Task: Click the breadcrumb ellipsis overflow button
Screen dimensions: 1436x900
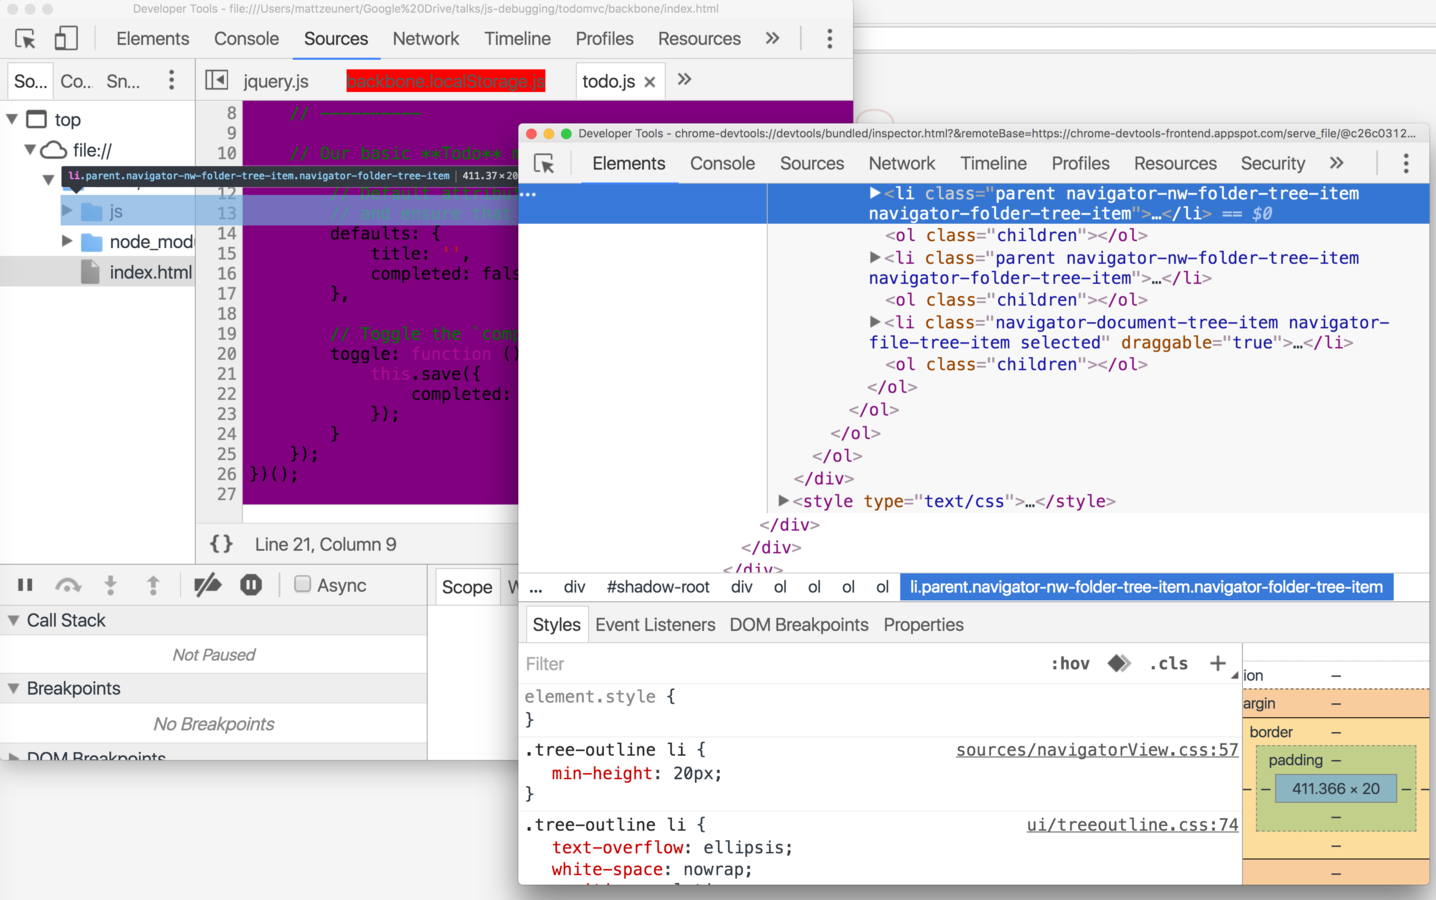Action: coord(536,587)
